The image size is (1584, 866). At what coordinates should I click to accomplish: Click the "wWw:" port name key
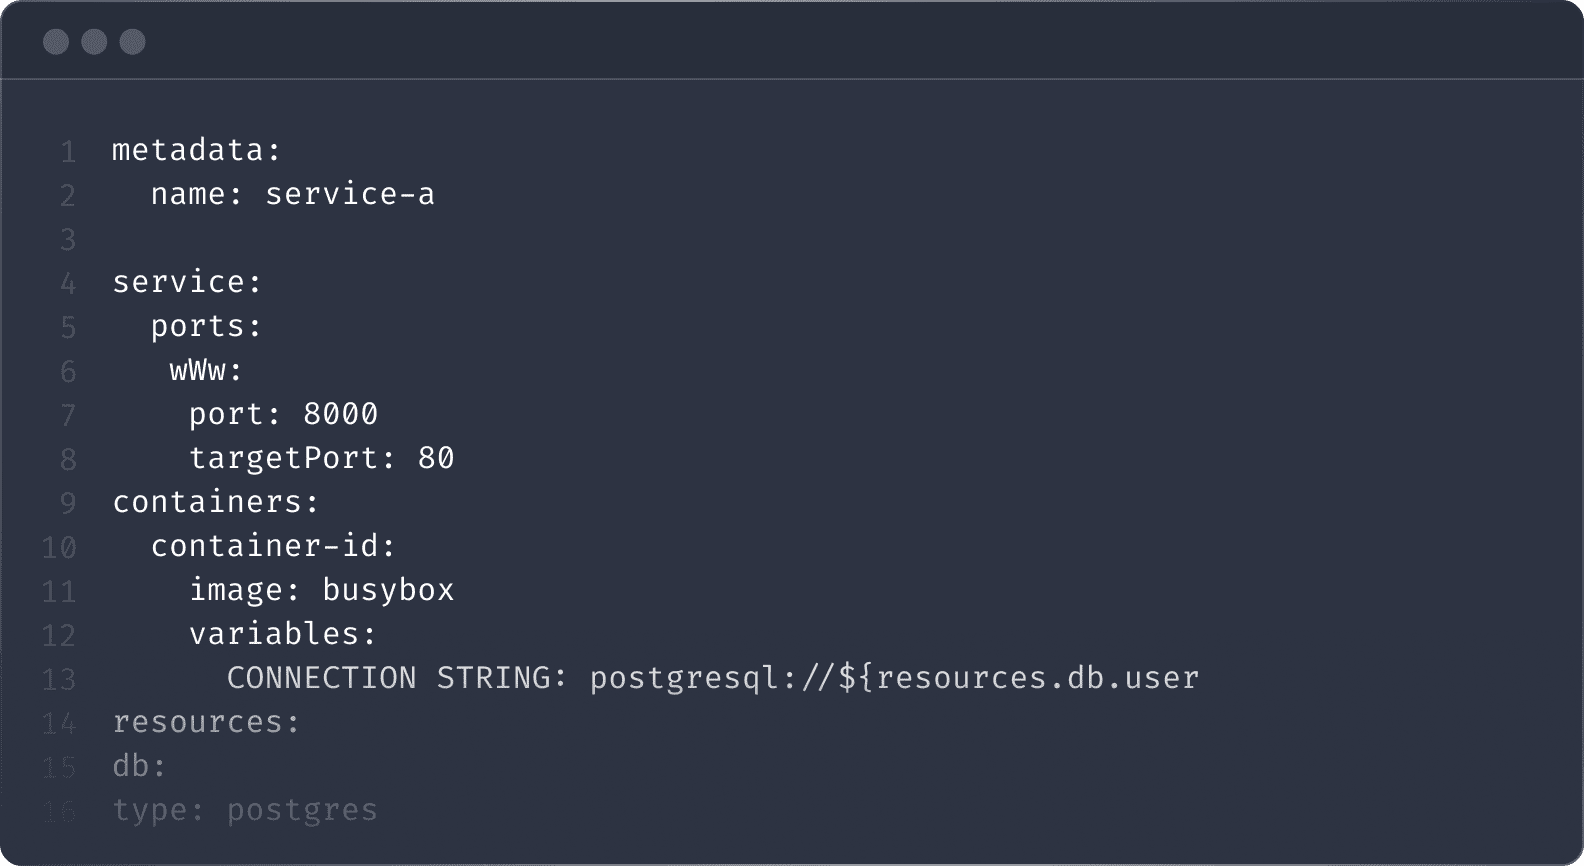pyautogui.click(x=206, y=370)
